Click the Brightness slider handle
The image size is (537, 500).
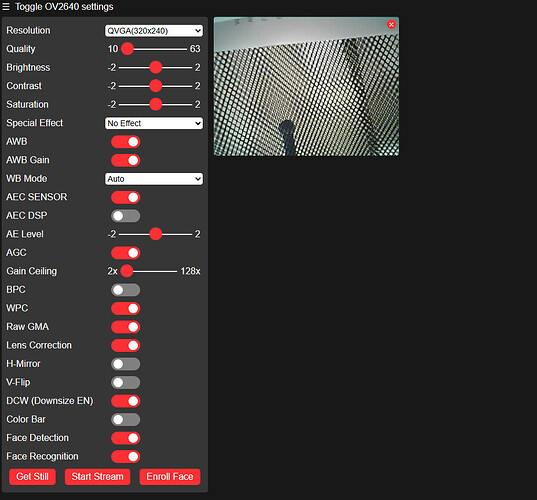[x=155, y=67]
